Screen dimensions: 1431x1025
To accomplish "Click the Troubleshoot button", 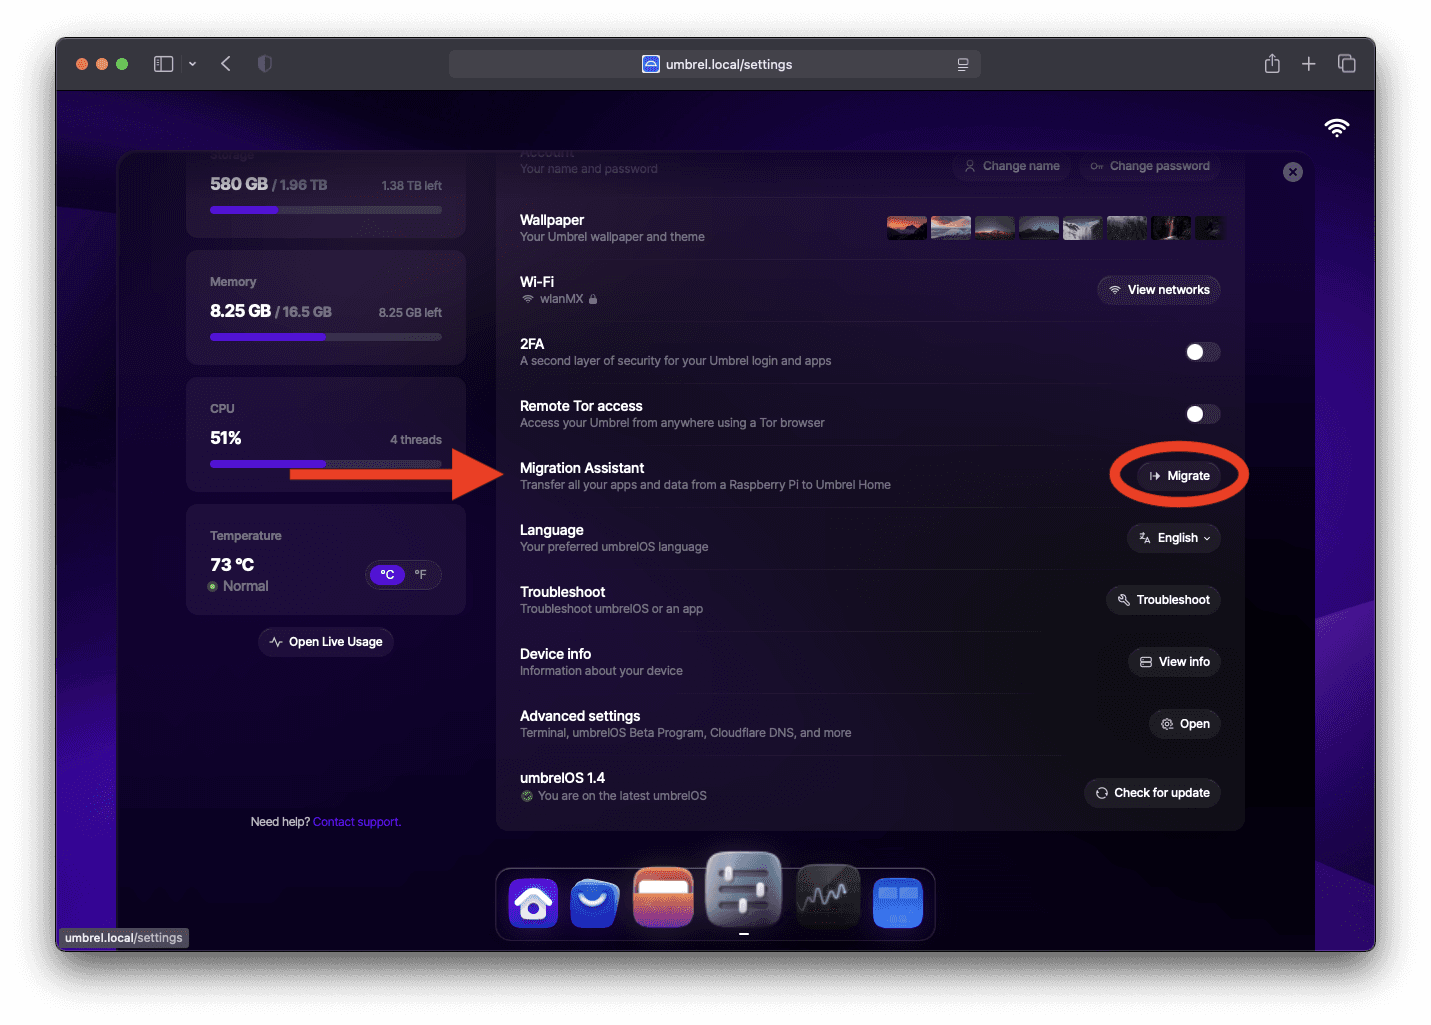I will pos(1163,600).
